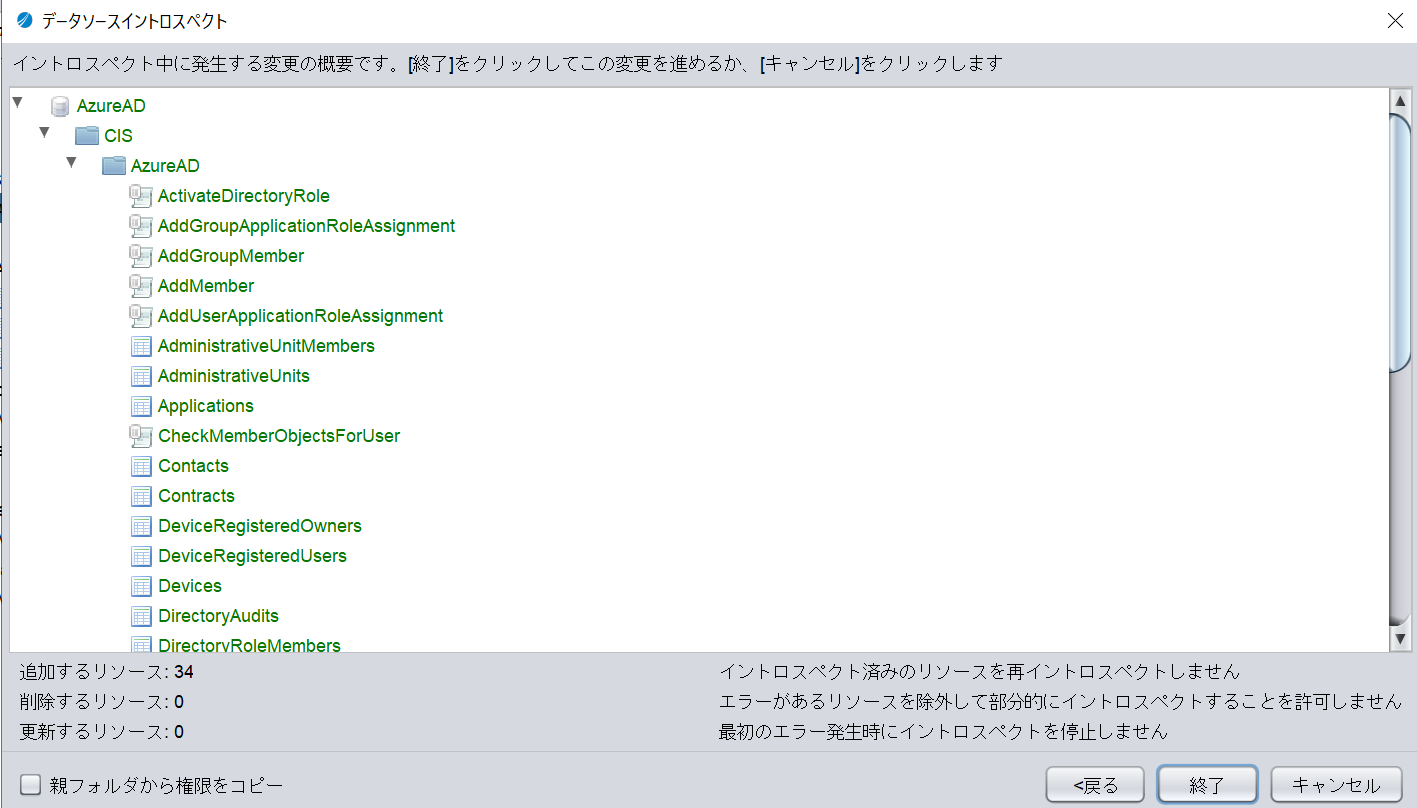Click the DirectoryAudits table icon
Viewport: 1417px width, 808px height.
141,616
